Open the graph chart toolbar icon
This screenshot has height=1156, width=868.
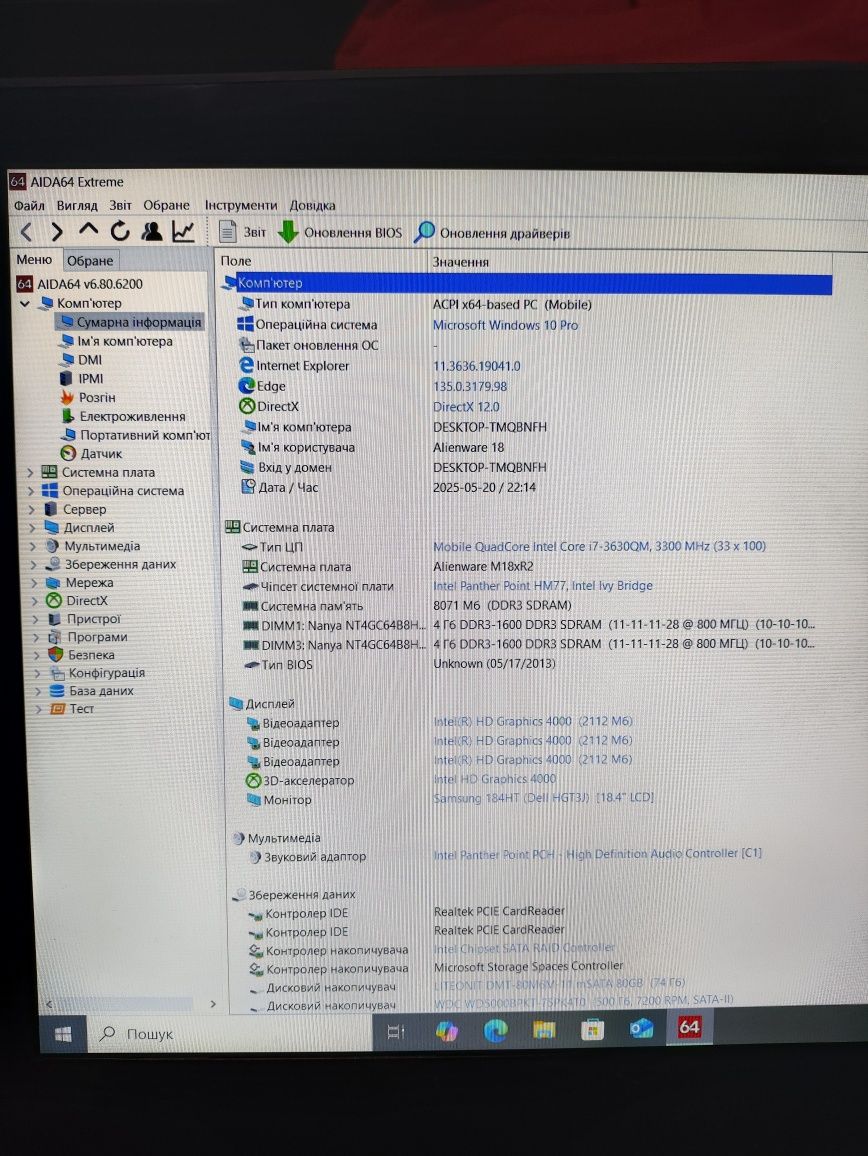point(183,231)
